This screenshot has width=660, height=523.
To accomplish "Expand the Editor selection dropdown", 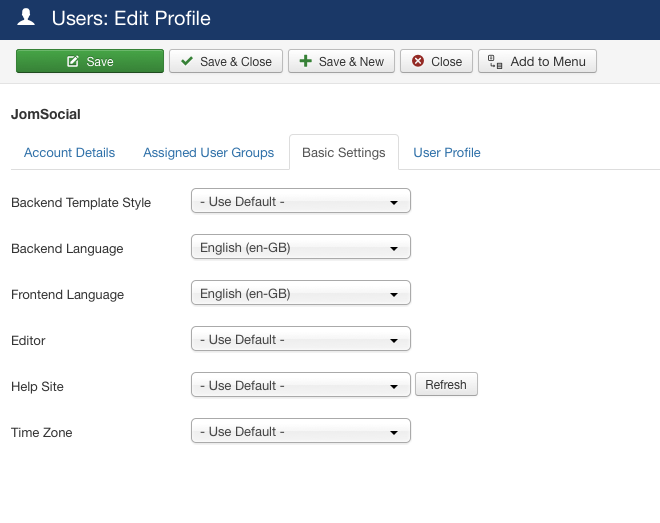I will pyautogui.click(x=301, y=339).
